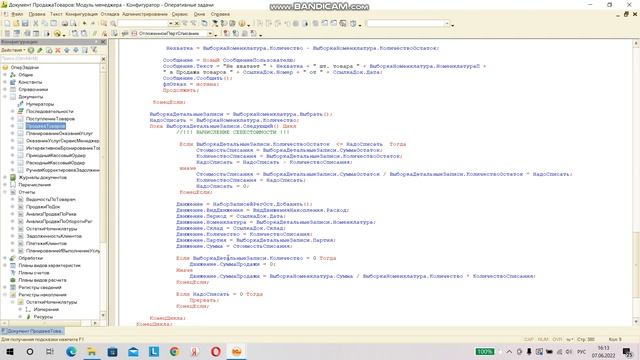Click the red delete X in Configuration panel
Viewport: 640px width, 360px height.
pos(58,50)
